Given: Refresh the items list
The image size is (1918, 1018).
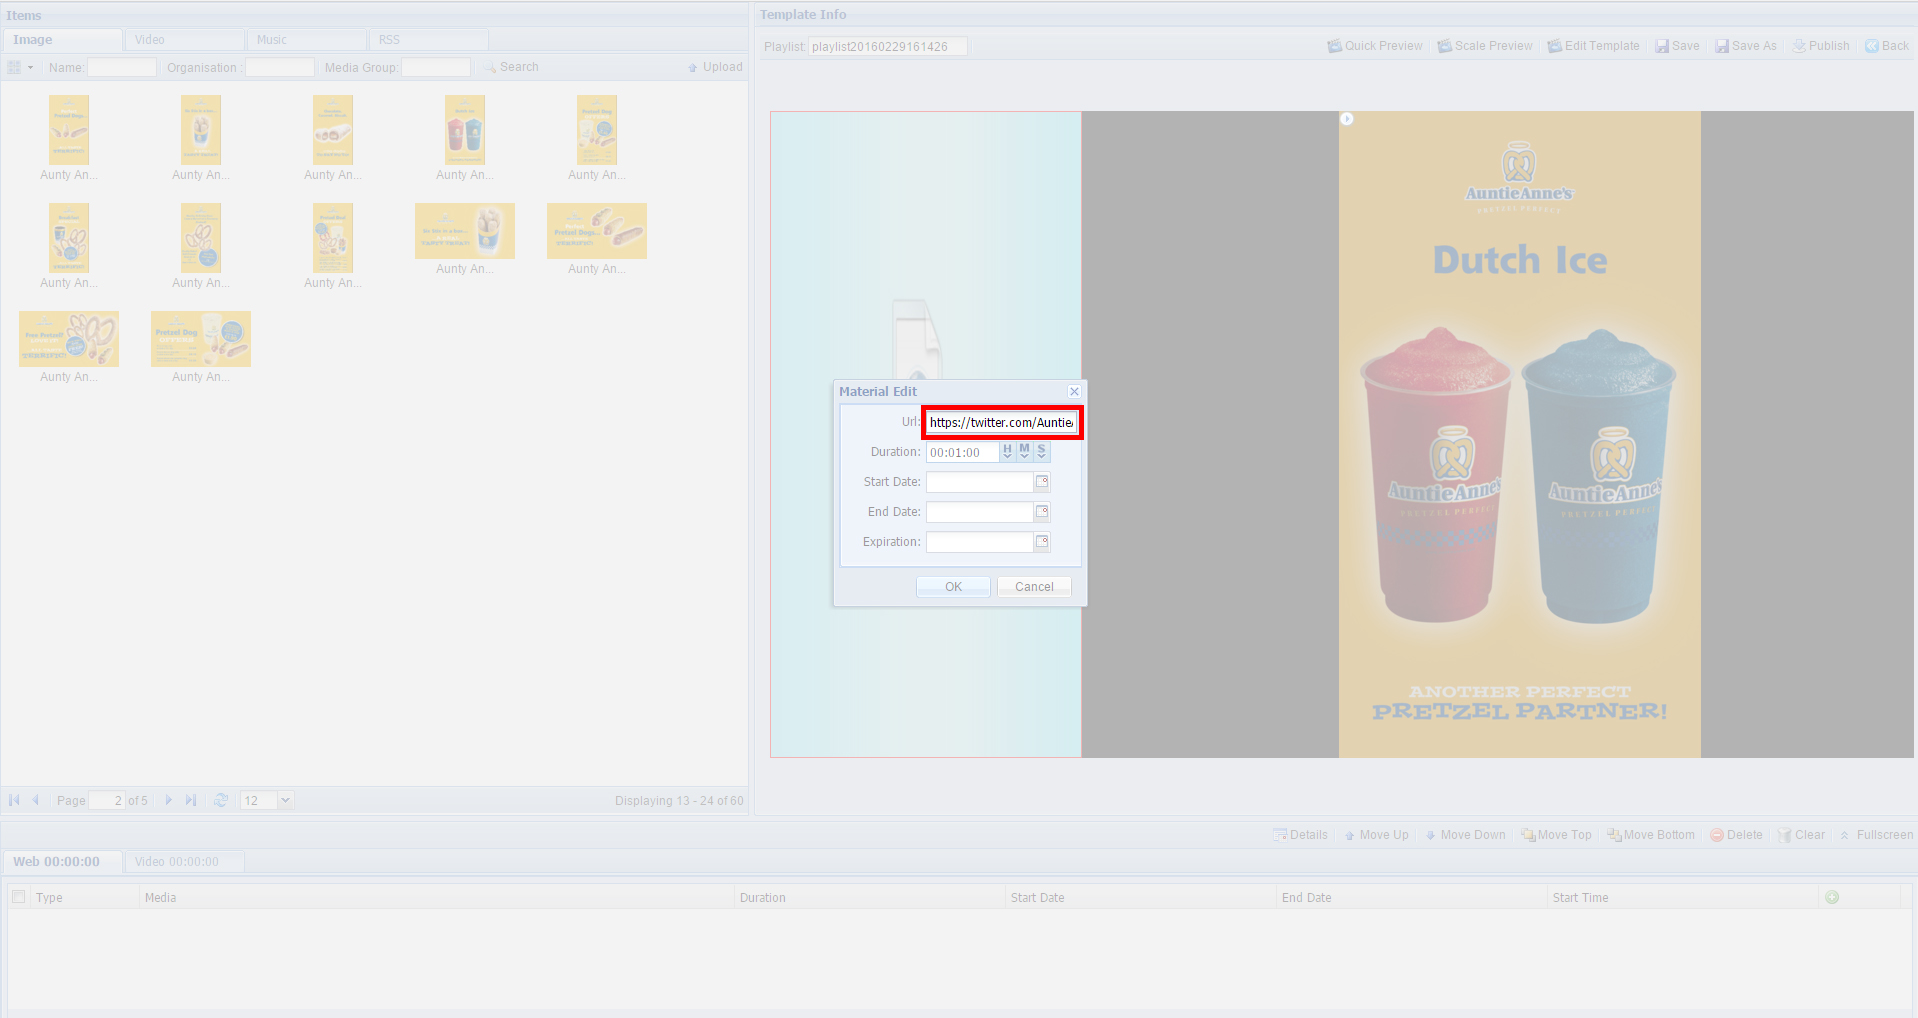Looking at the screenshot, I should coord(221,800).
